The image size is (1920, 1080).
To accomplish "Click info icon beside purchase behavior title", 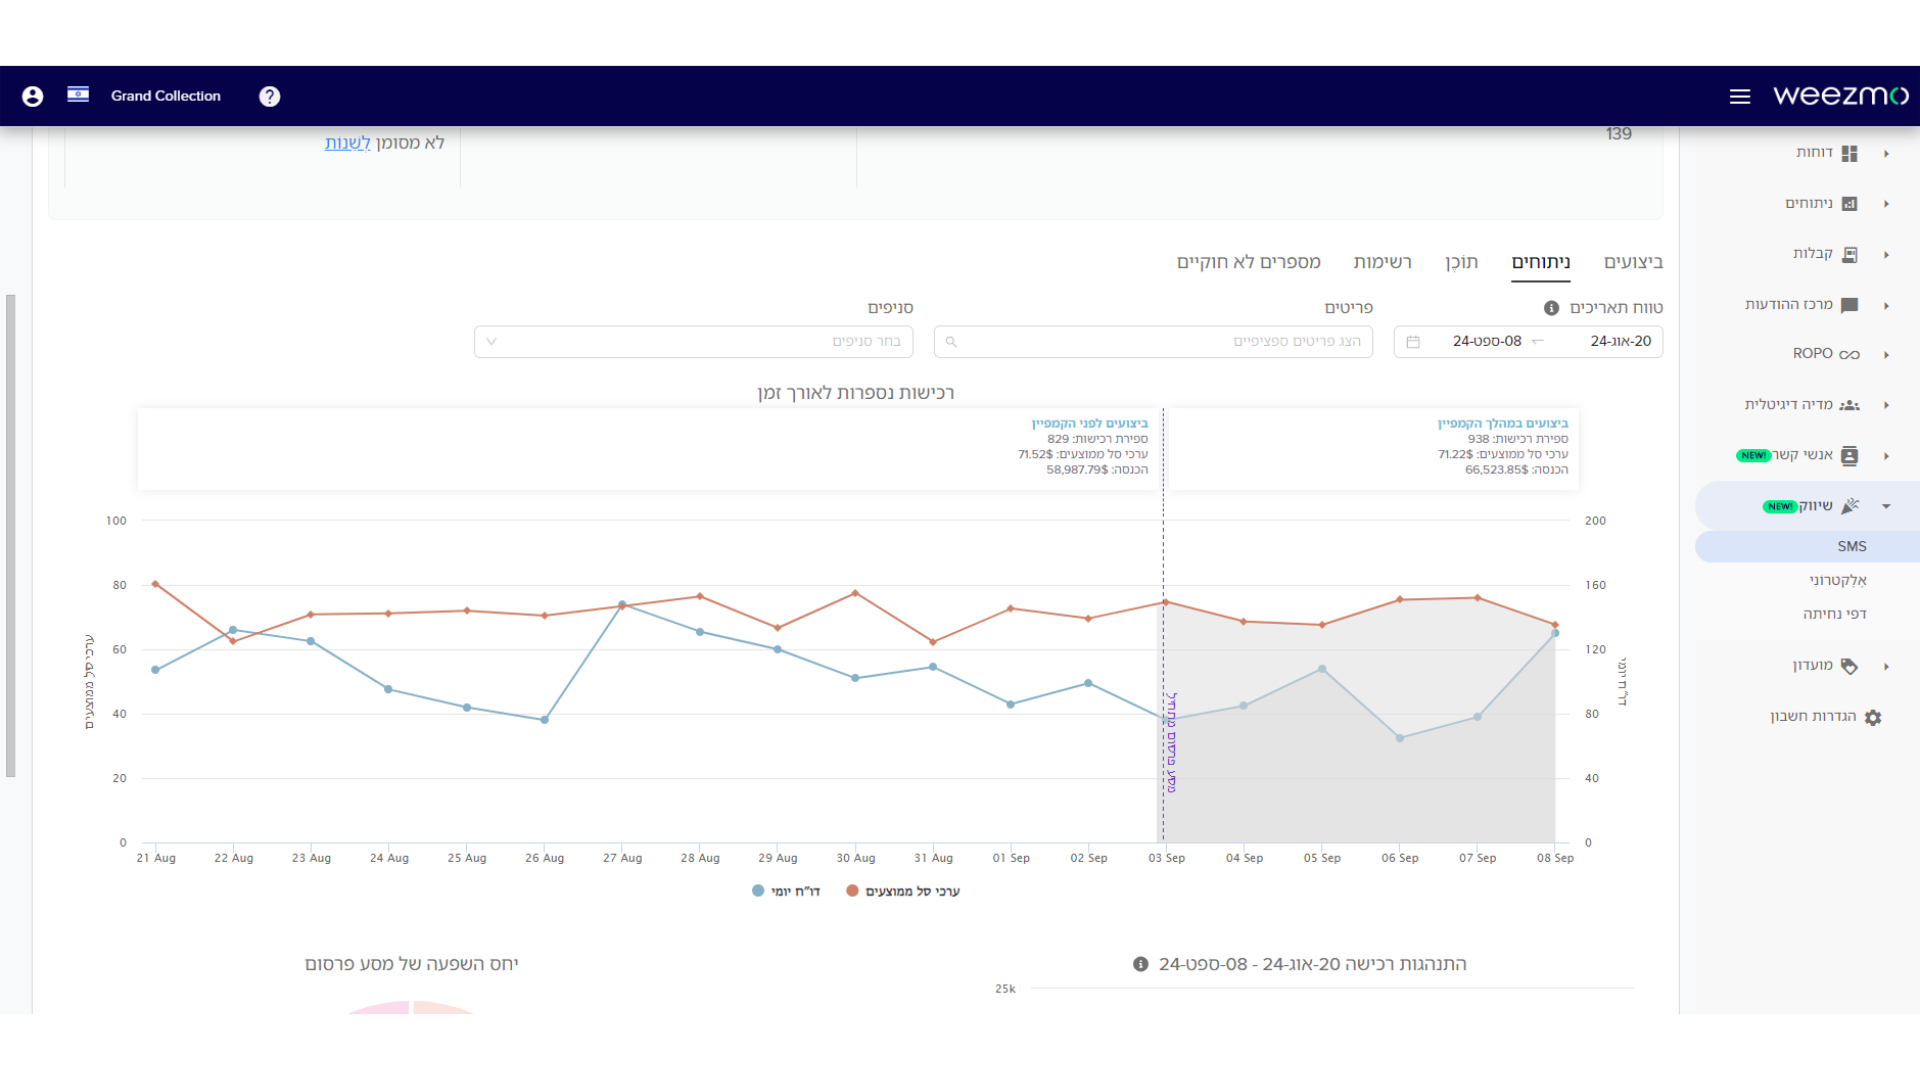I will (1140, 964).
